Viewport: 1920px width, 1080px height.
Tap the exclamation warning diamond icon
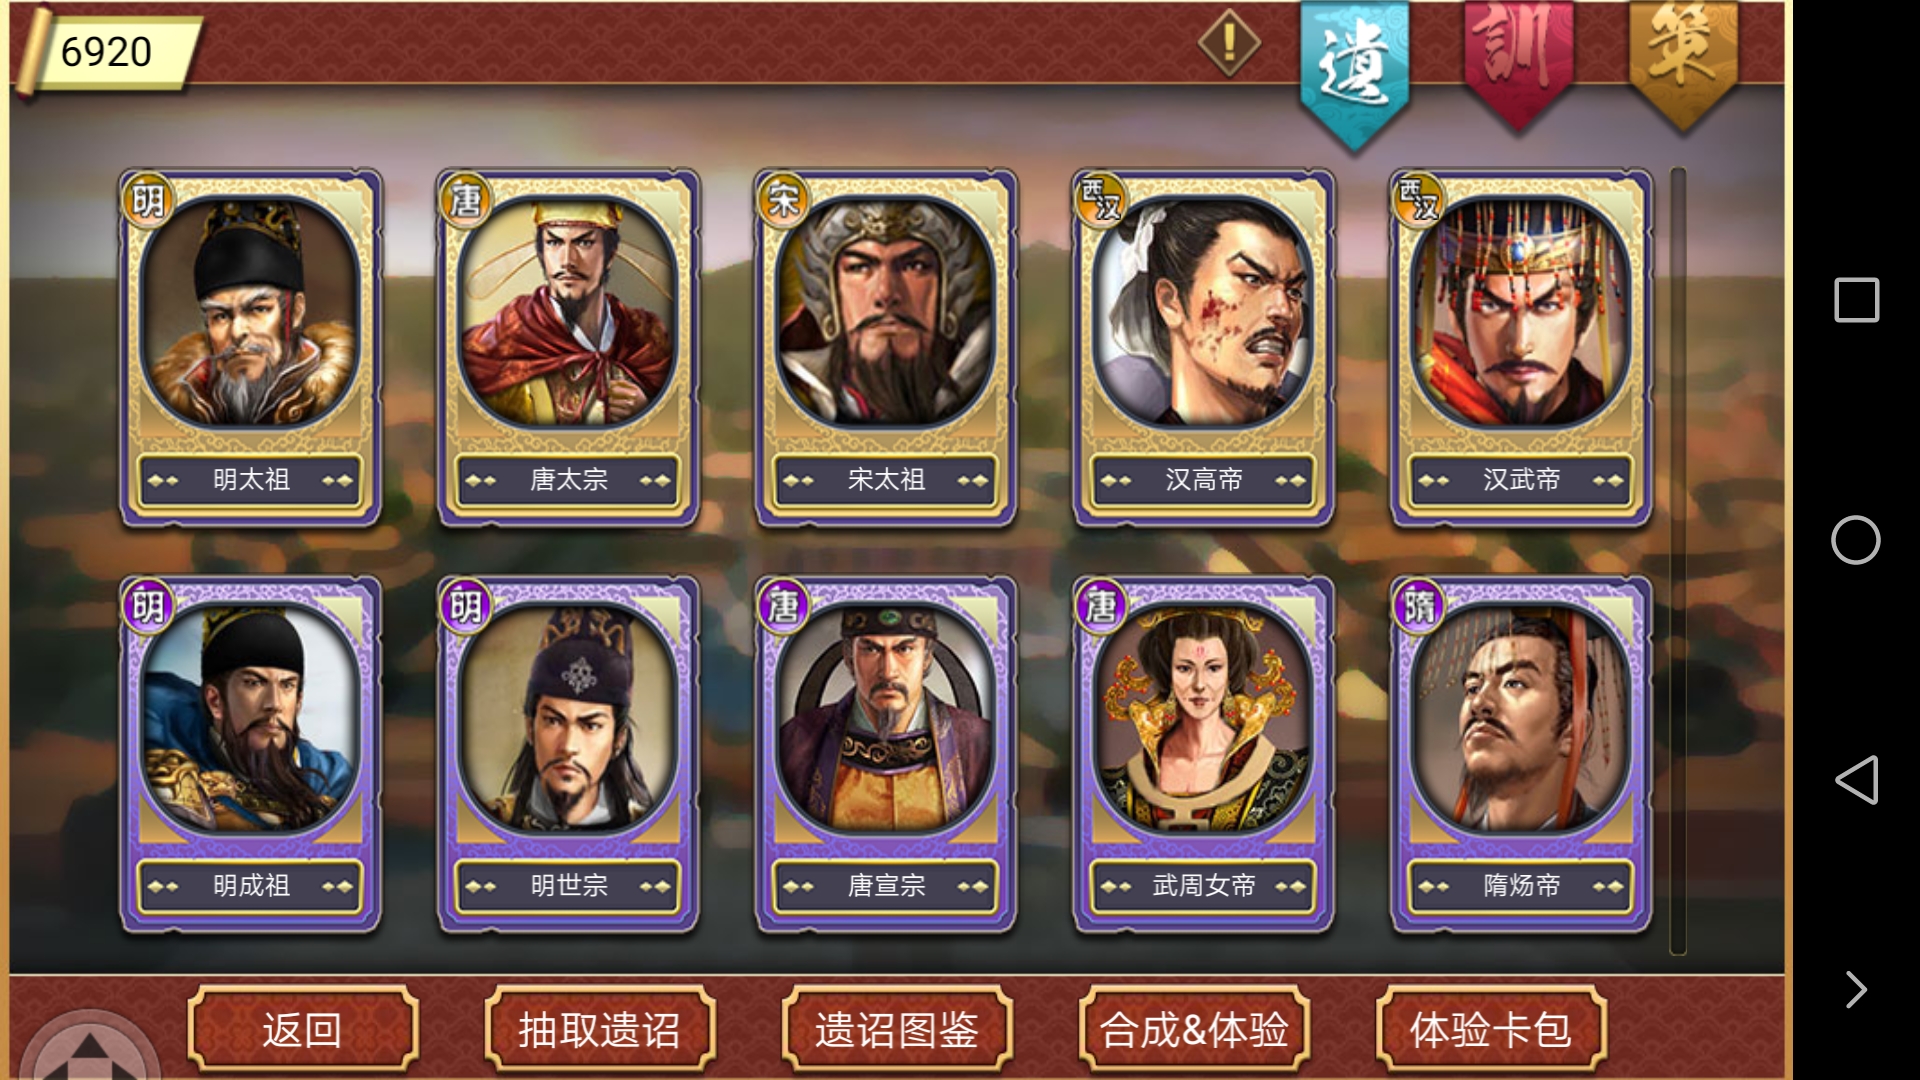(x=1229, y=42)
